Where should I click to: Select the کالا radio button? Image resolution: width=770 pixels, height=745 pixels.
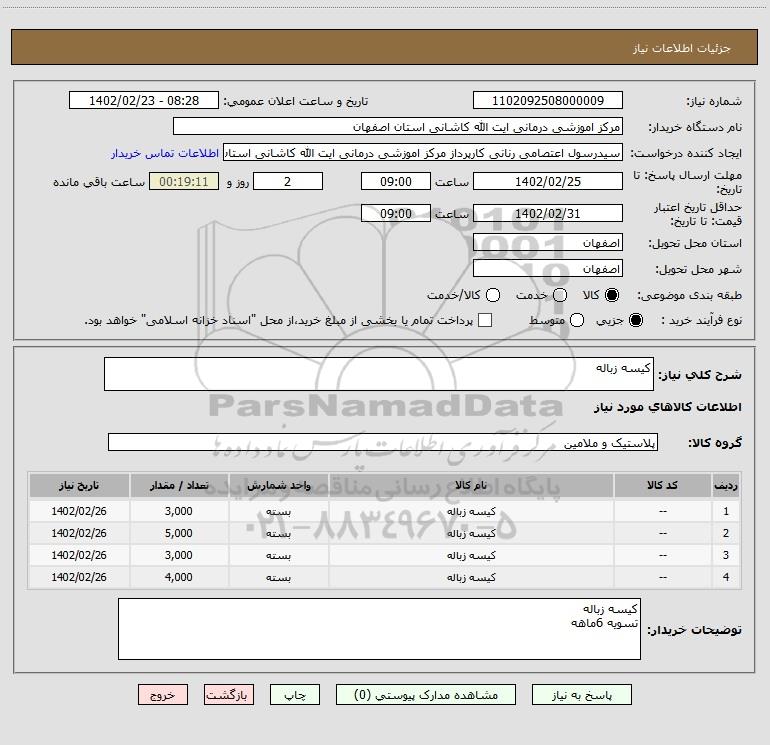tap(612, 295)
